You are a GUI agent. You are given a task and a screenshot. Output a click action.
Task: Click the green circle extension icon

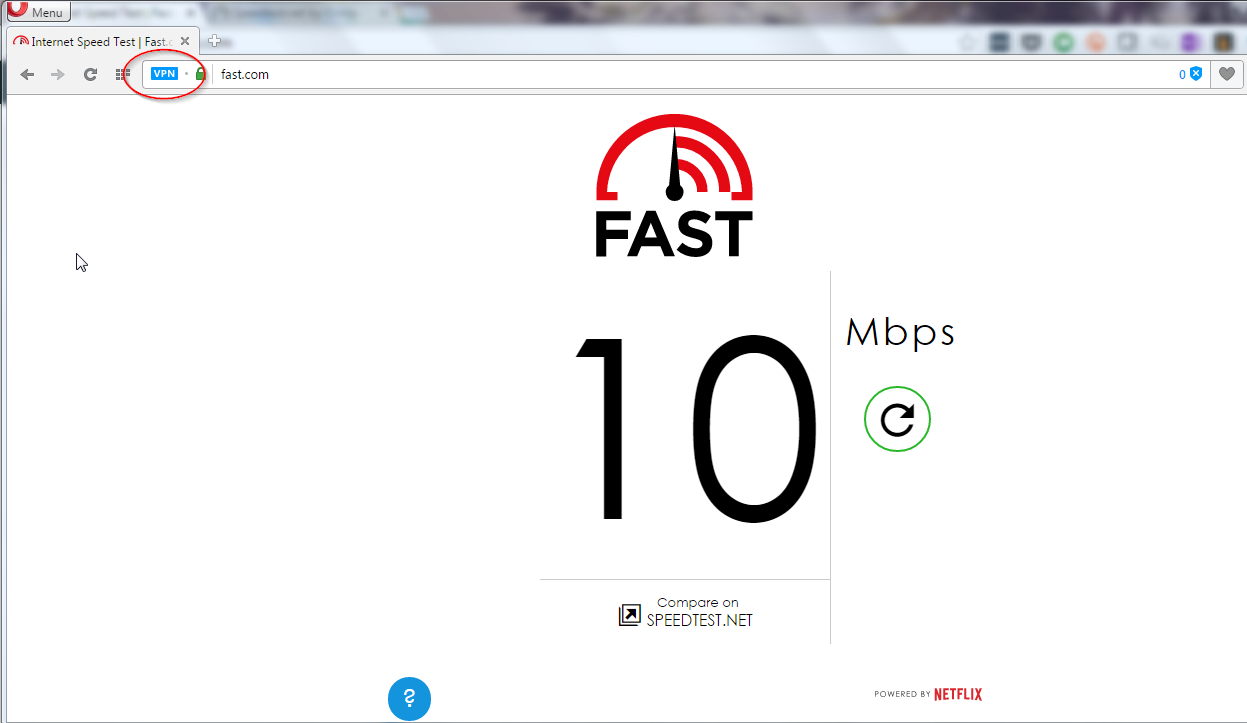pyautogui.click(x=1062, y=43)
